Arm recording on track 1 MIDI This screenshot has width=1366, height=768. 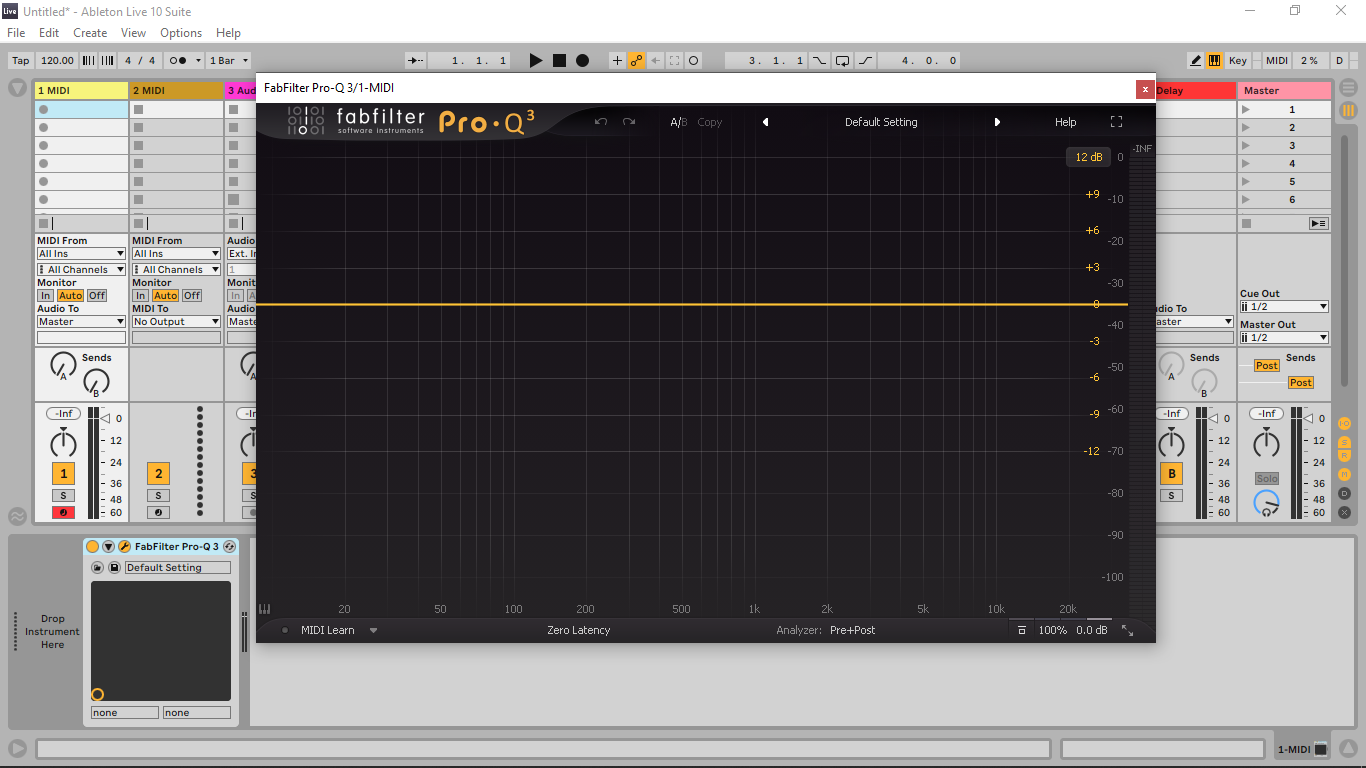tap(63, 512)
